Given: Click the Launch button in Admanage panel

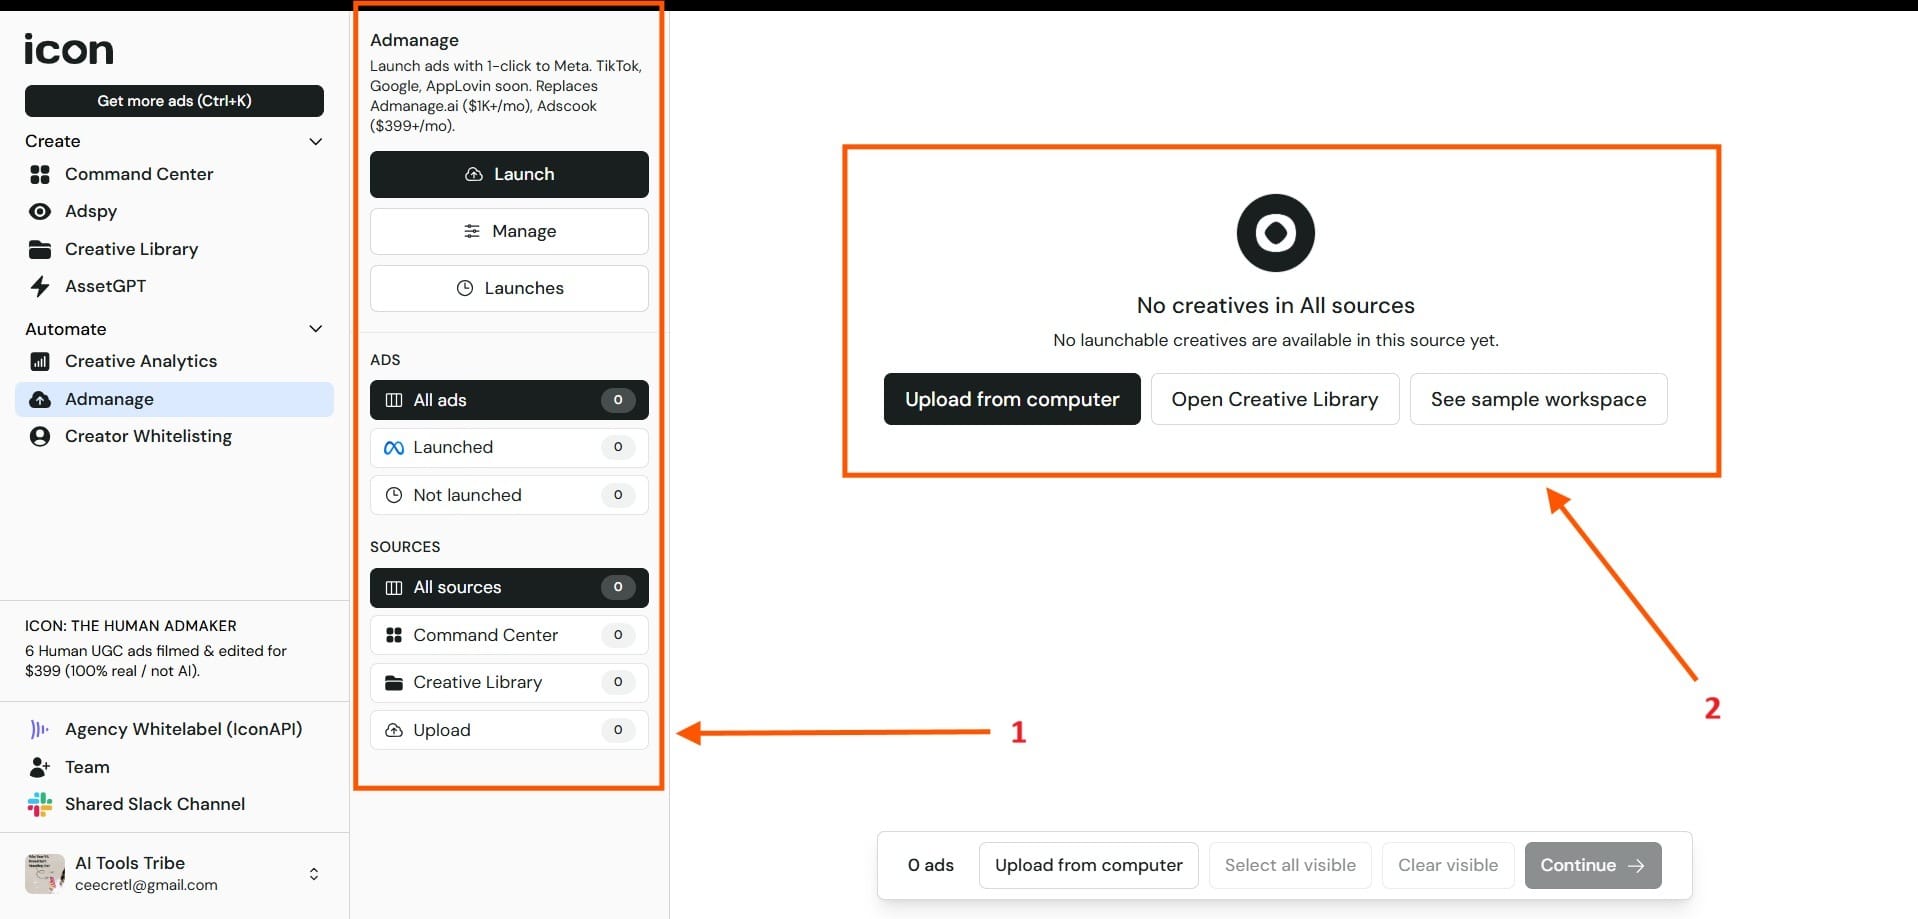Looking at the screenshot, I should pyautogui.click(x=509, y=174).
